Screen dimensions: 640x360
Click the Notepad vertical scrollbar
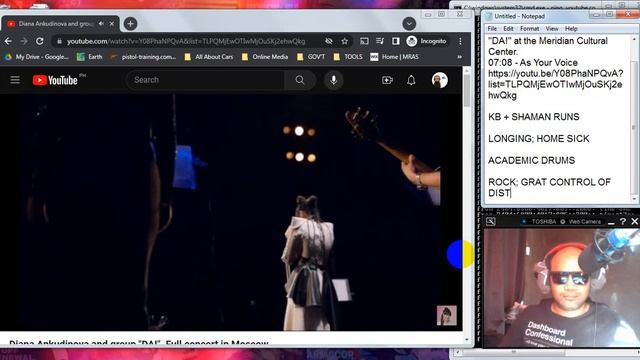pos(634,118)
